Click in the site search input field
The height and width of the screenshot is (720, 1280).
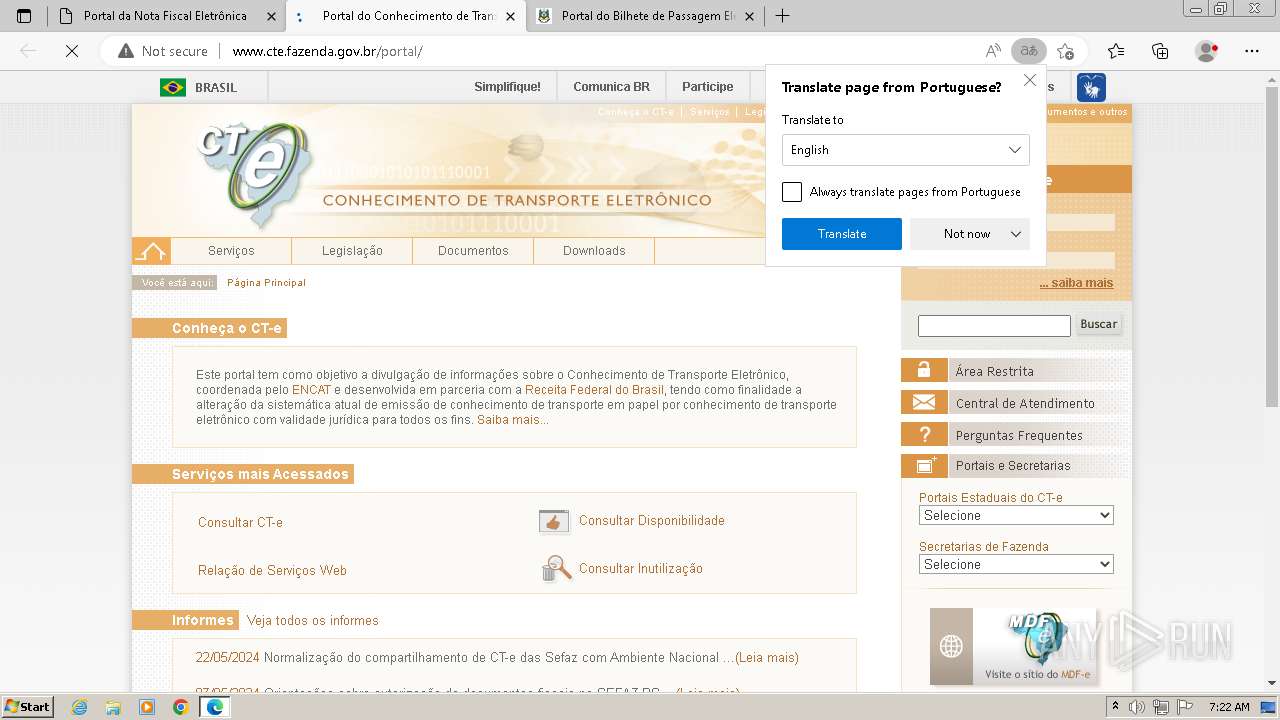click(x=994, y=325)
